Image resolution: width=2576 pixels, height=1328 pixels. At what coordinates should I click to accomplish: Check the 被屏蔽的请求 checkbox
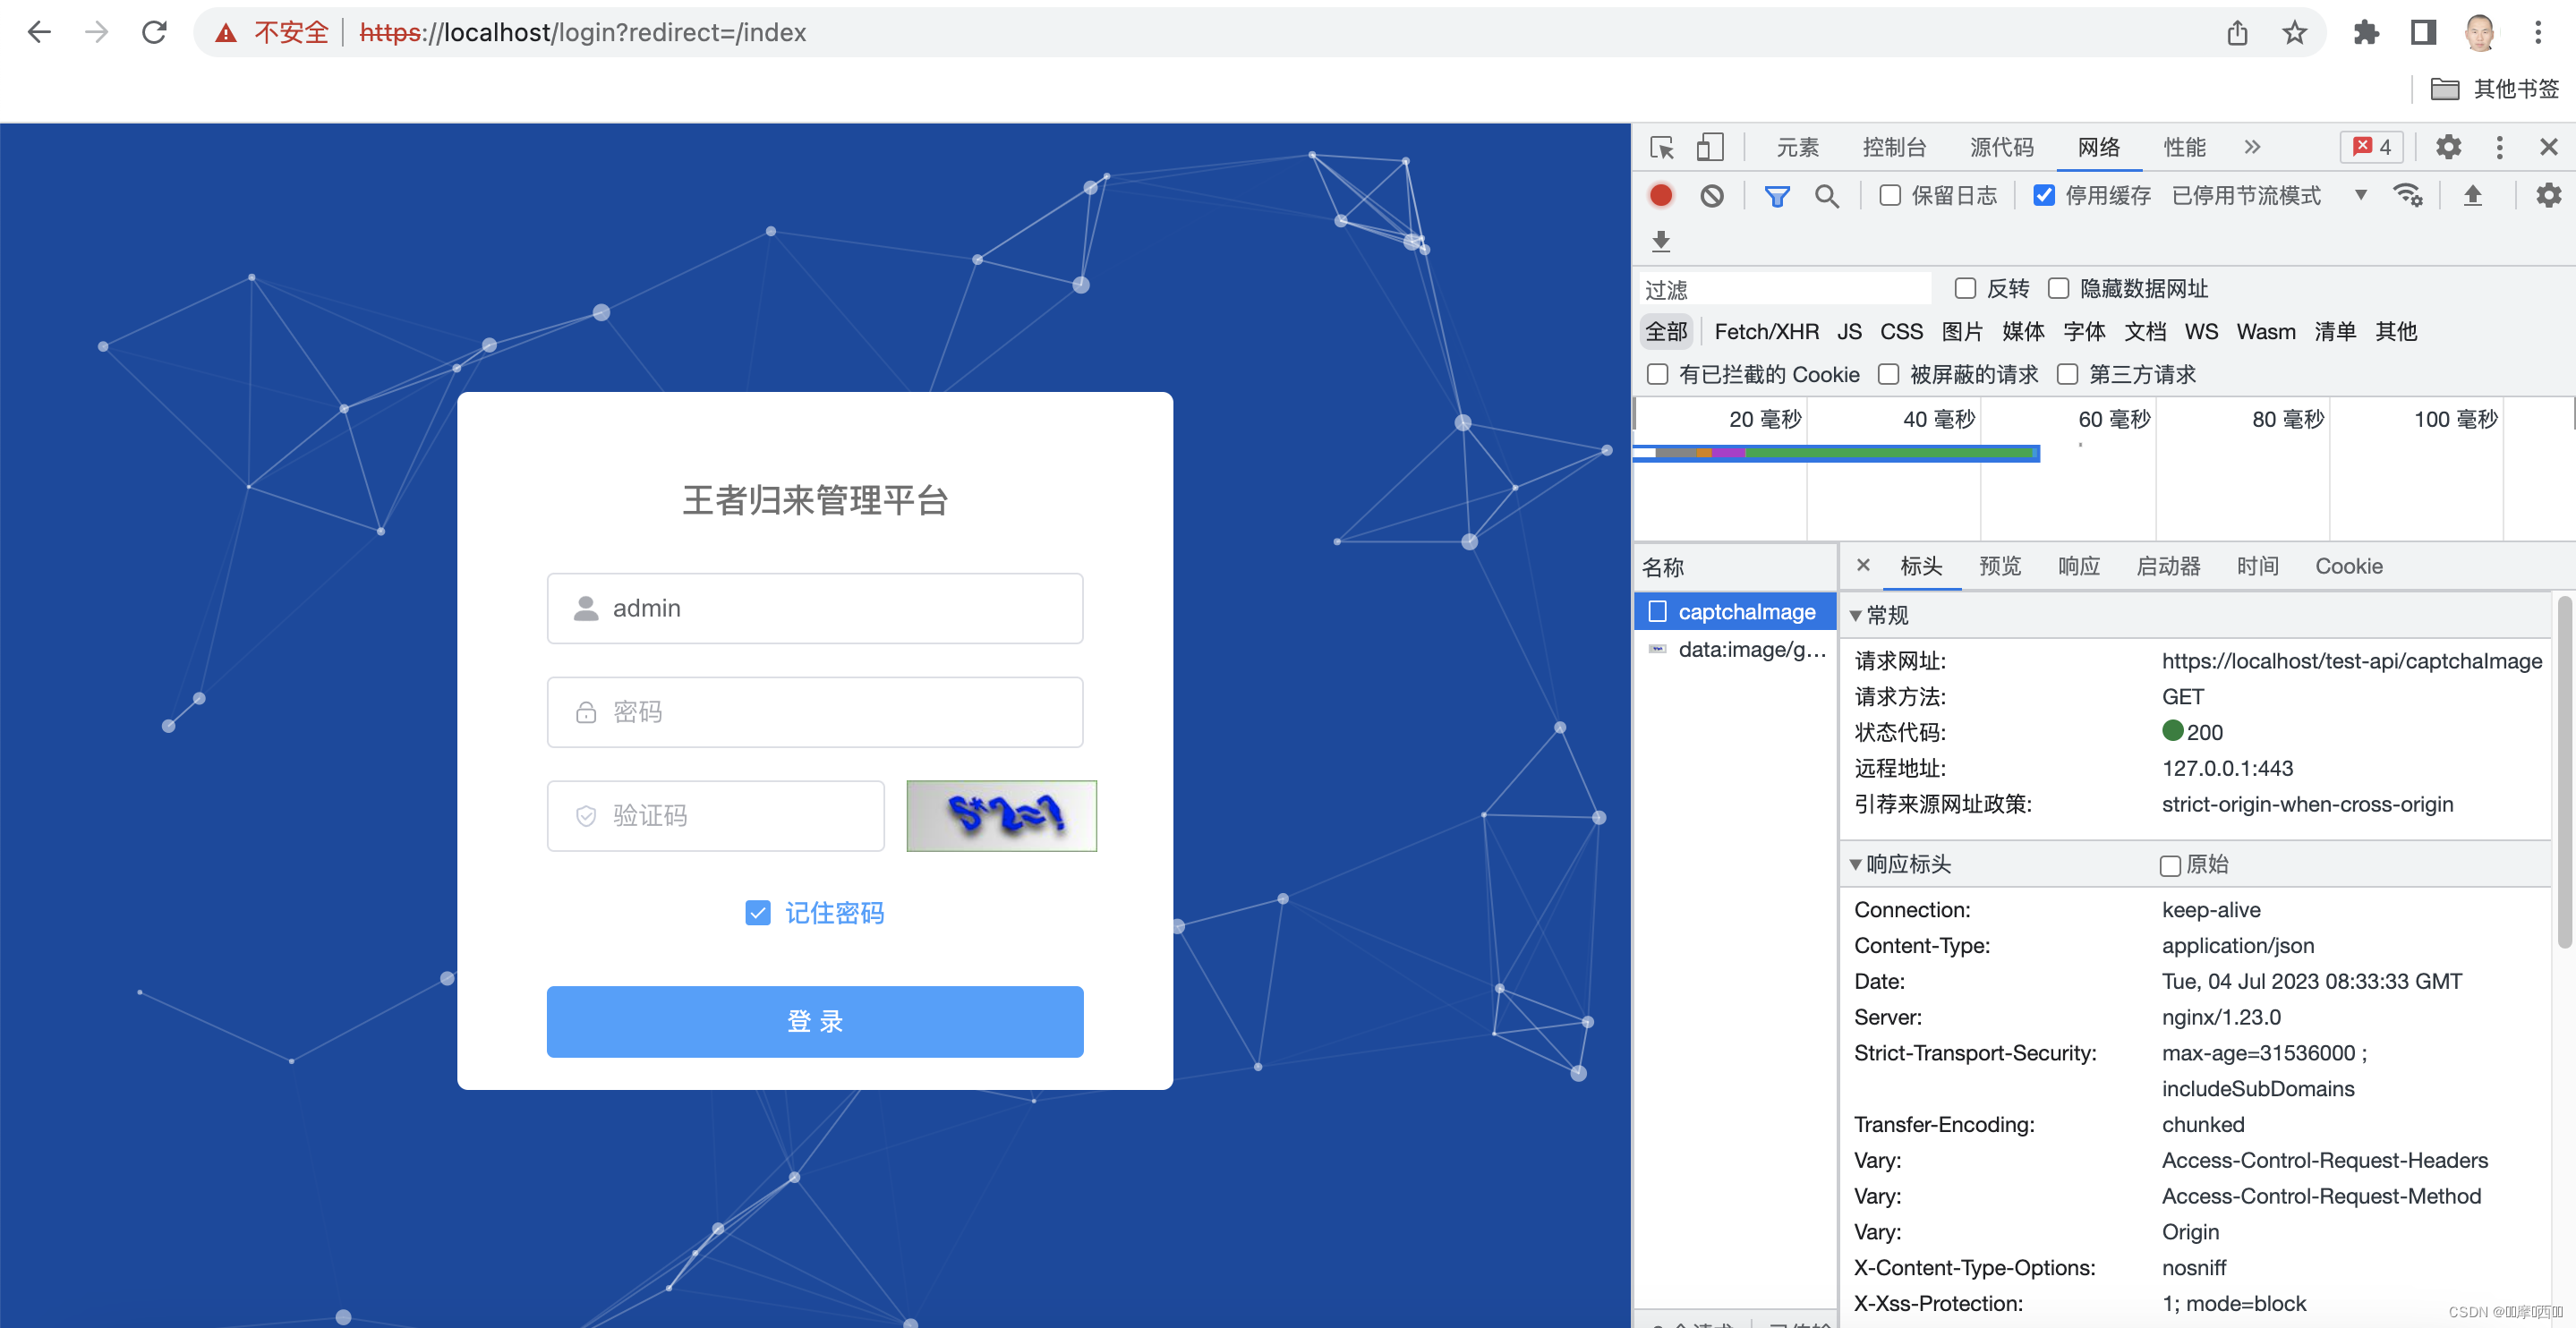coord(1888,374)
